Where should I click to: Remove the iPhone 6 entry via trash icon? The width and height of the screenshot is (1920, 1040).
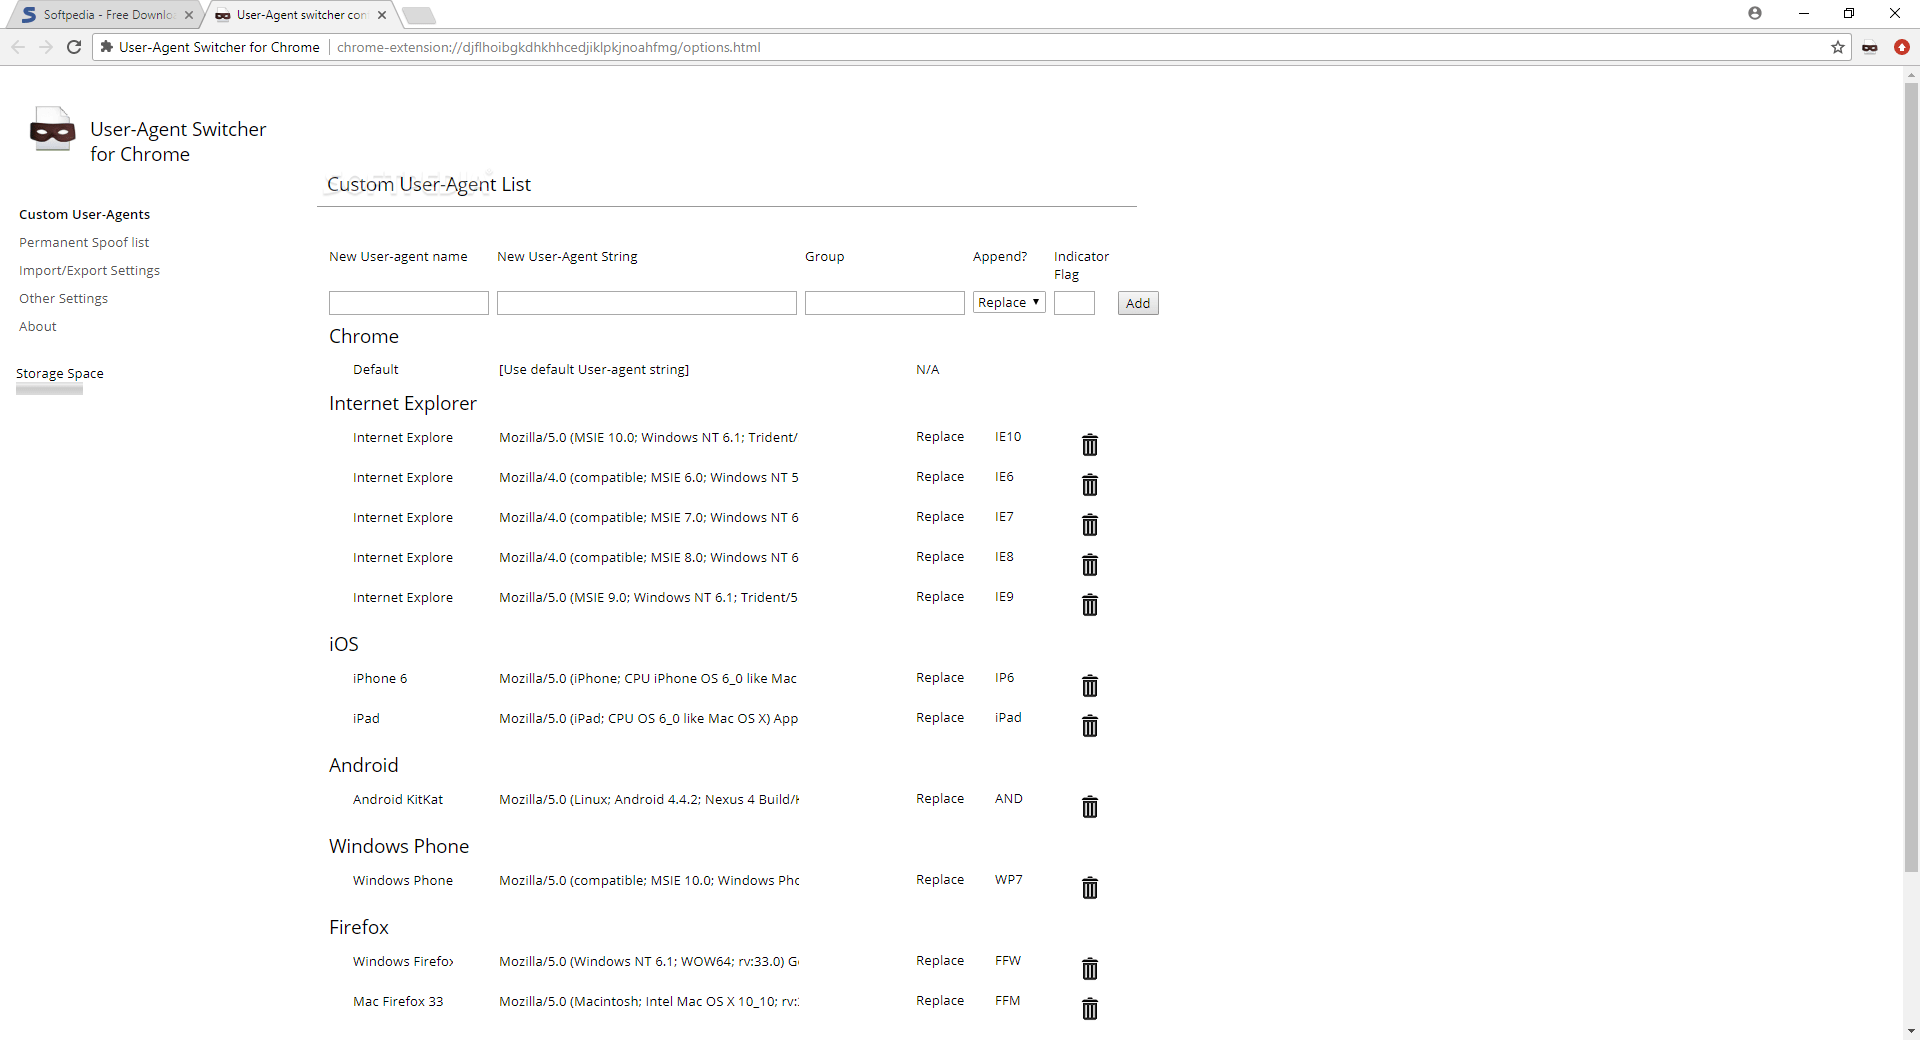[x=1090, y=685]
